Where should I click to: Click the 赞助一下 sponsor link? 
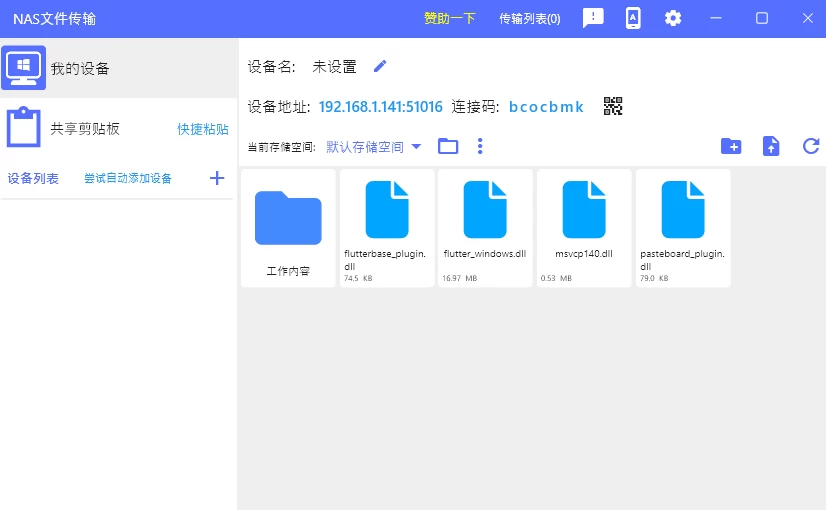pos(450,18)
